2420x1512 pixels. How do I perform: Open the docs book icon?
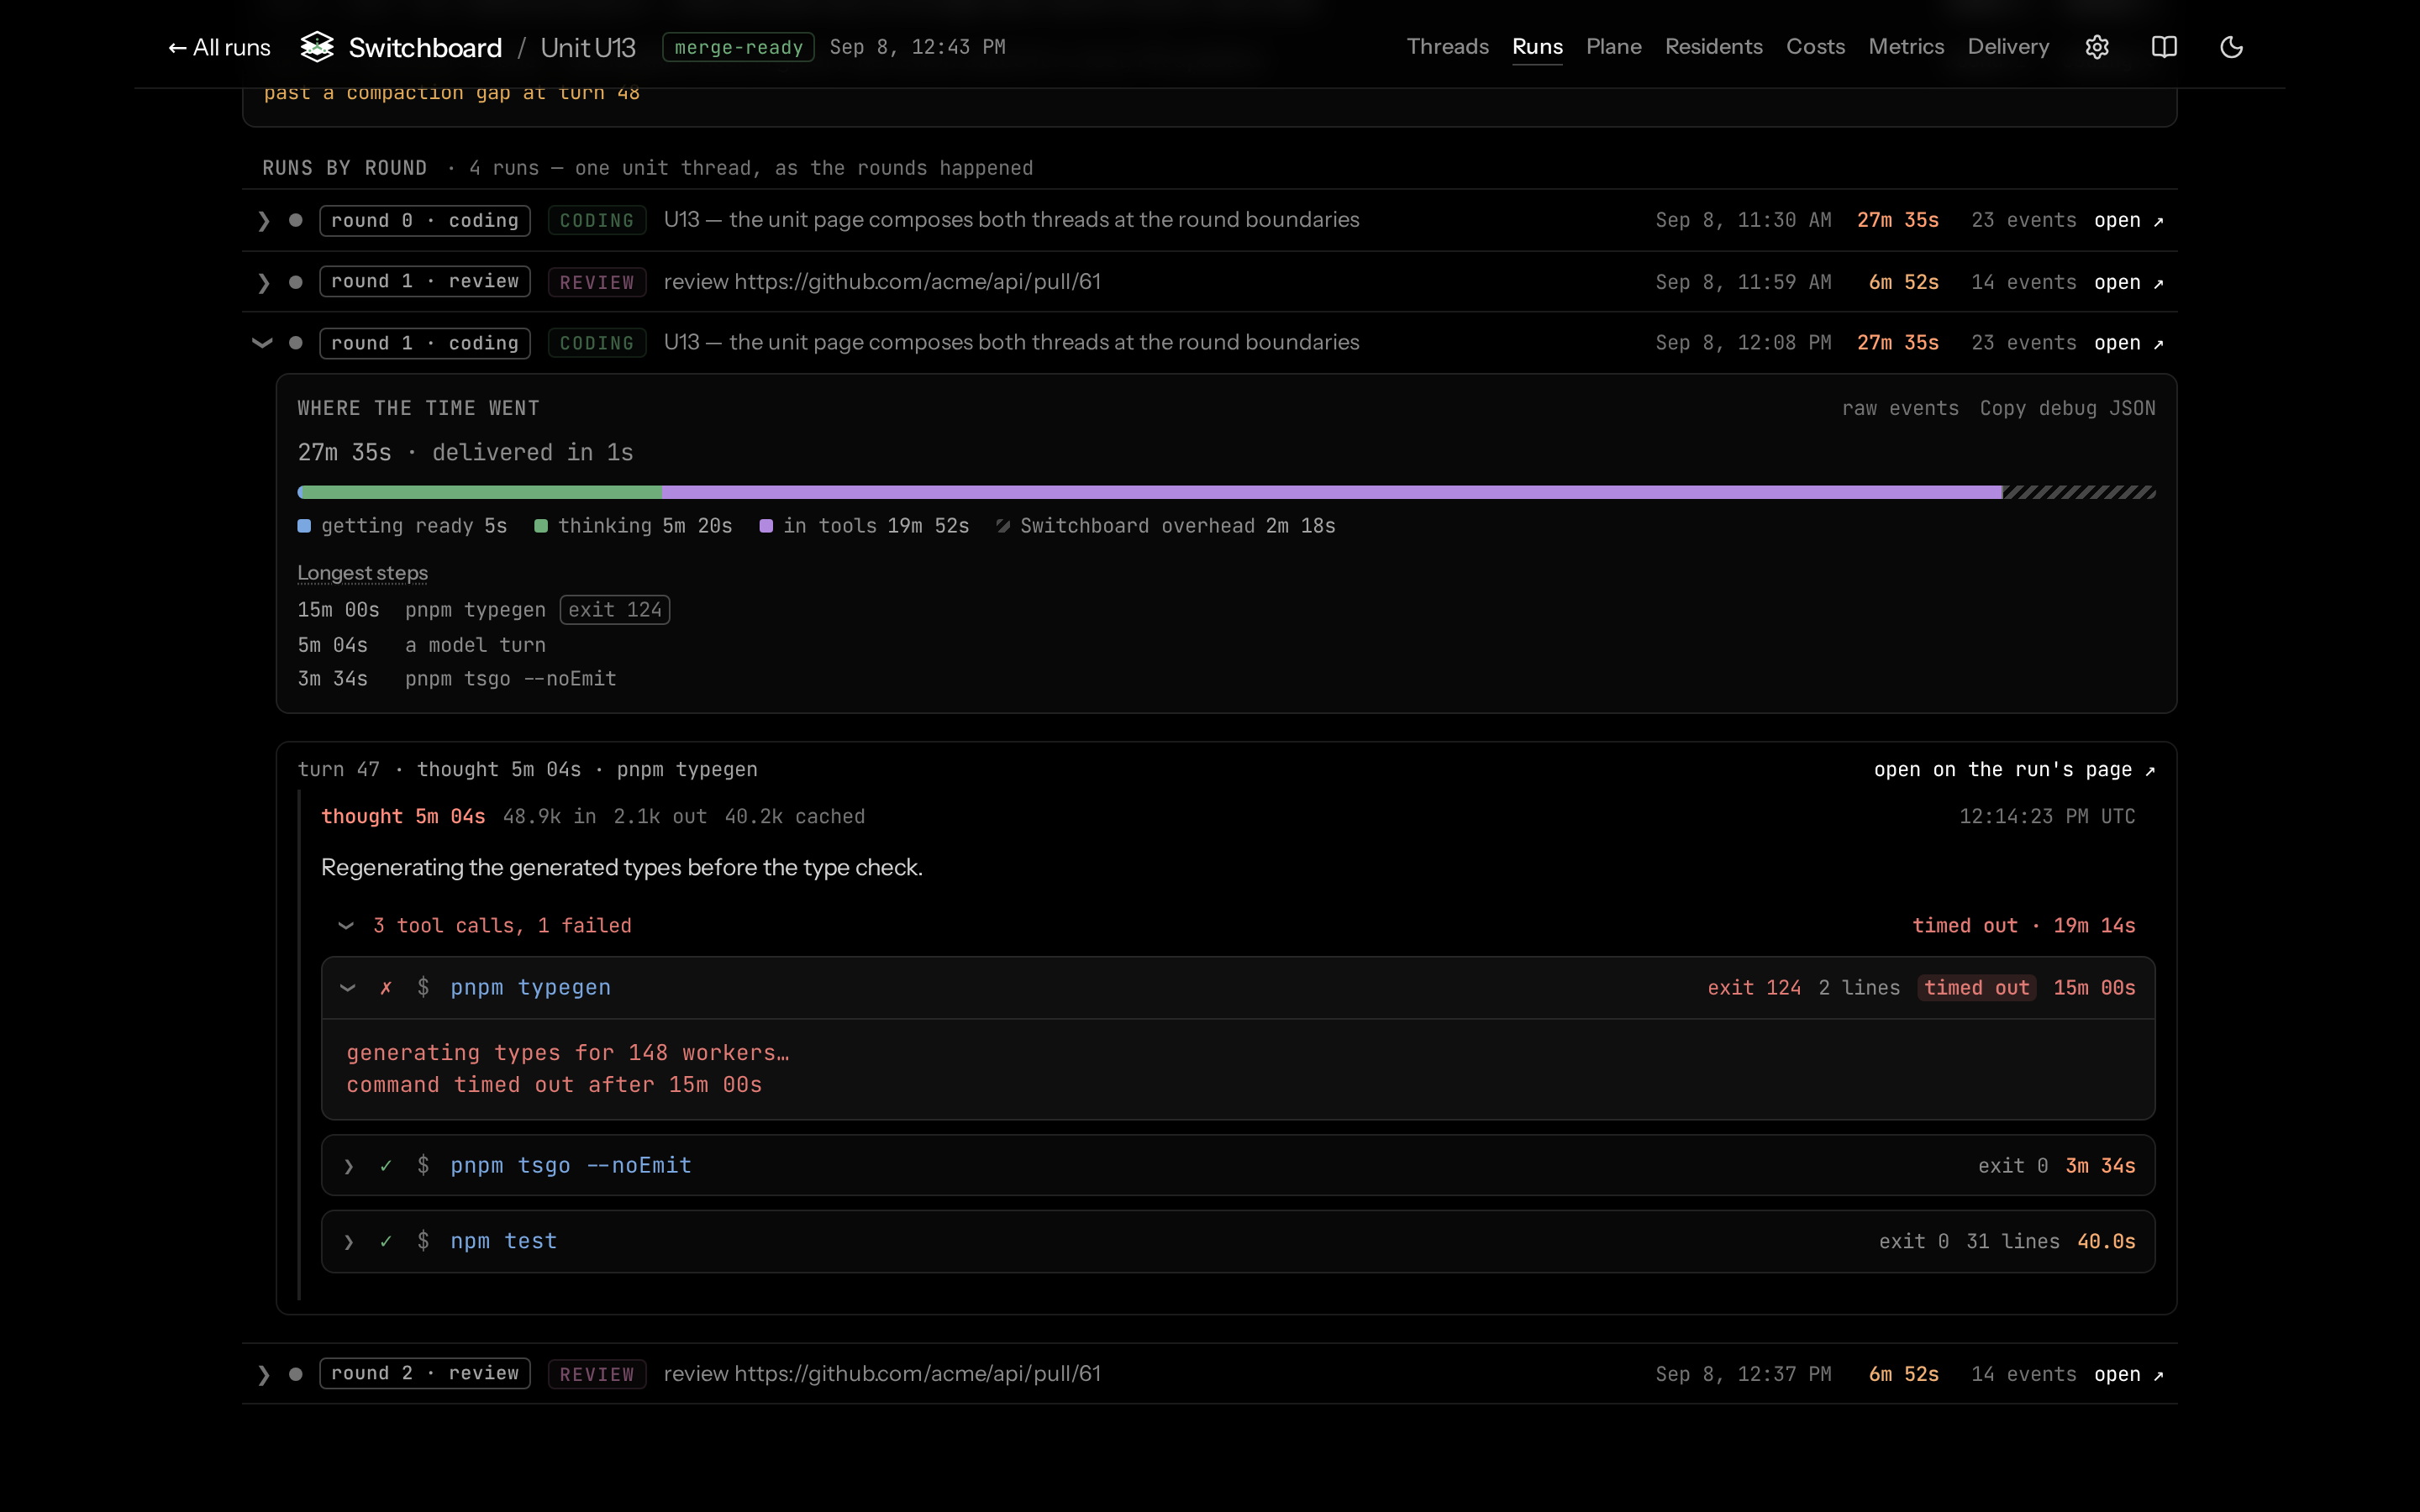2164,47
